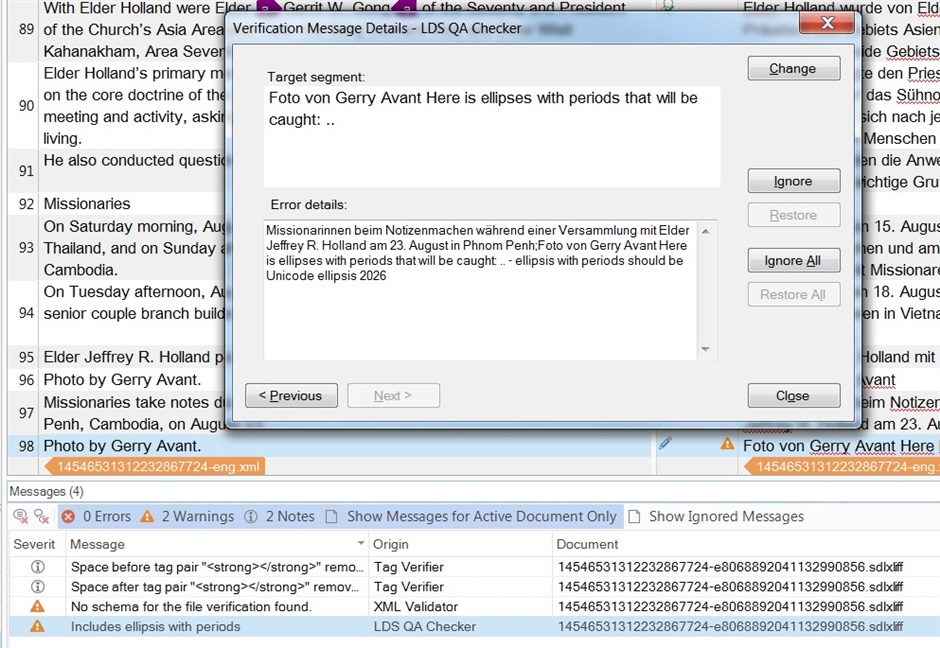Click info icon of first Tag Verifier message

38,567
